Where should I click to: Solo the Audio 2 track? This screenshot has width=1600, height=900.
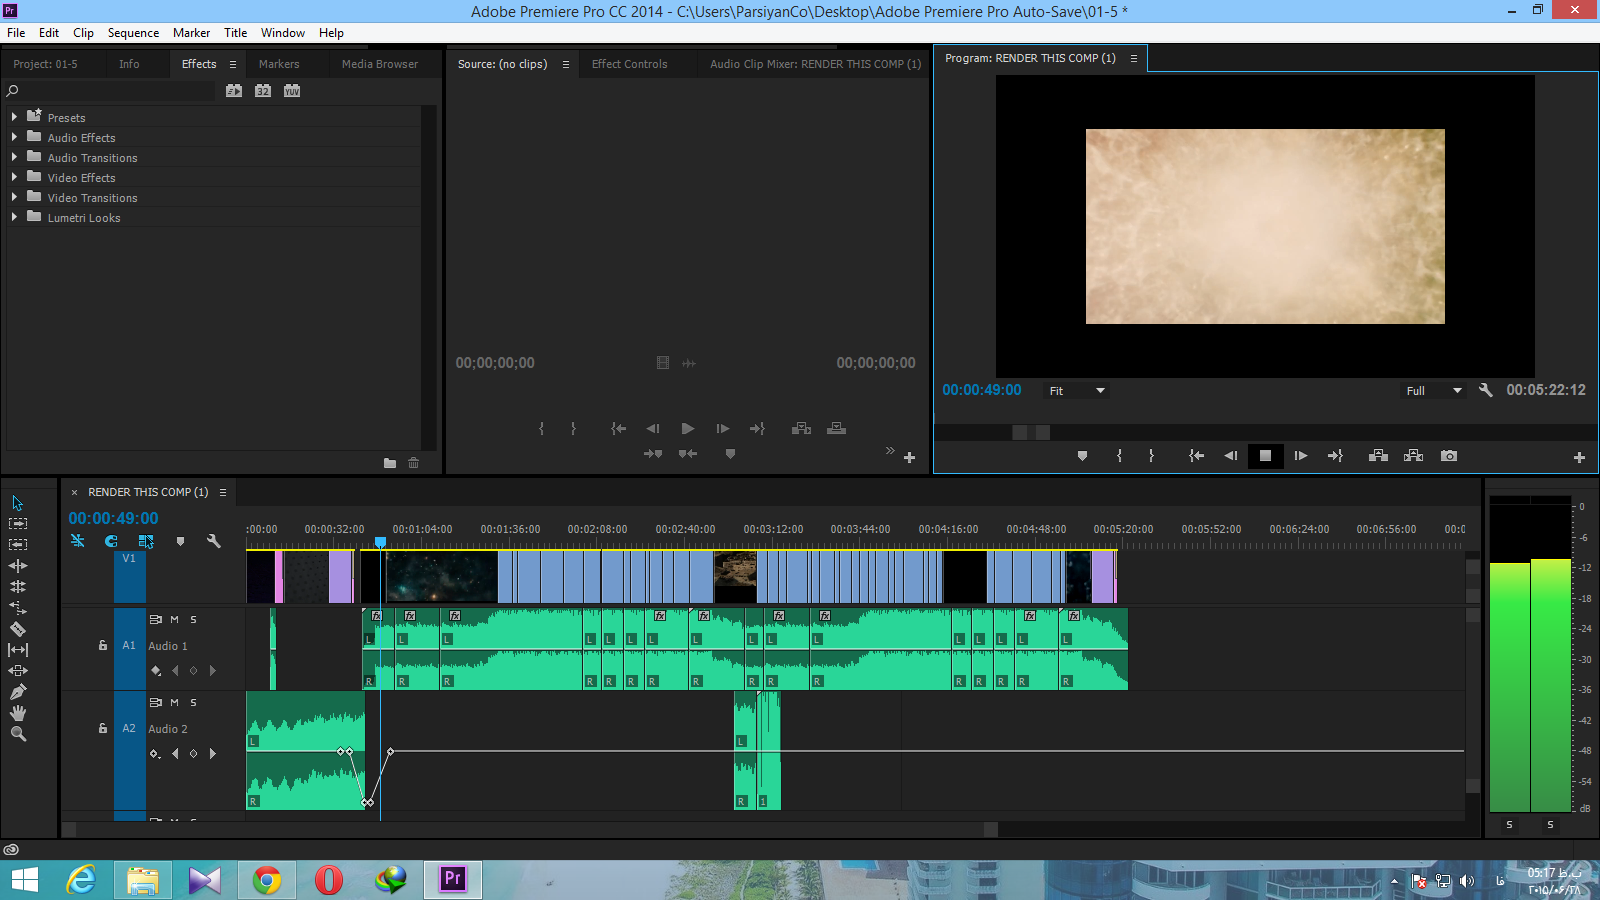193,702
